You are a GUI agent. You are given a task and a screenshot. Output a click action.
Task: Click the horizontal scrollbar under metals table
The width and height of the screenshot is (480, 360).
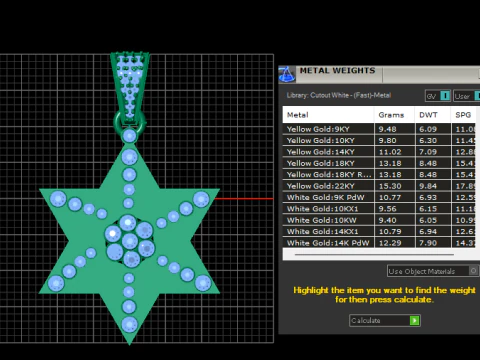click(x=374, y=255)
